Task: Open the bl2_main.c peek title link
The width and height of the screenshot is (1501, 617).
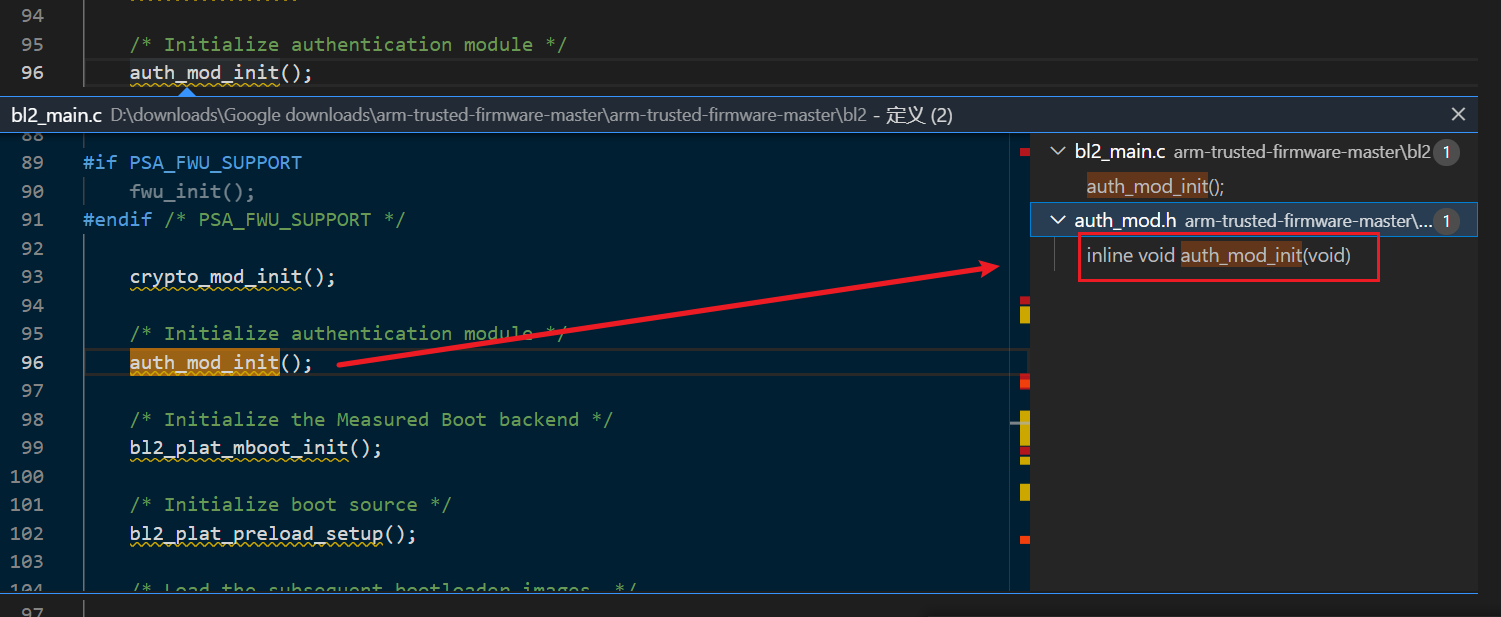Action: coord(56,115)
